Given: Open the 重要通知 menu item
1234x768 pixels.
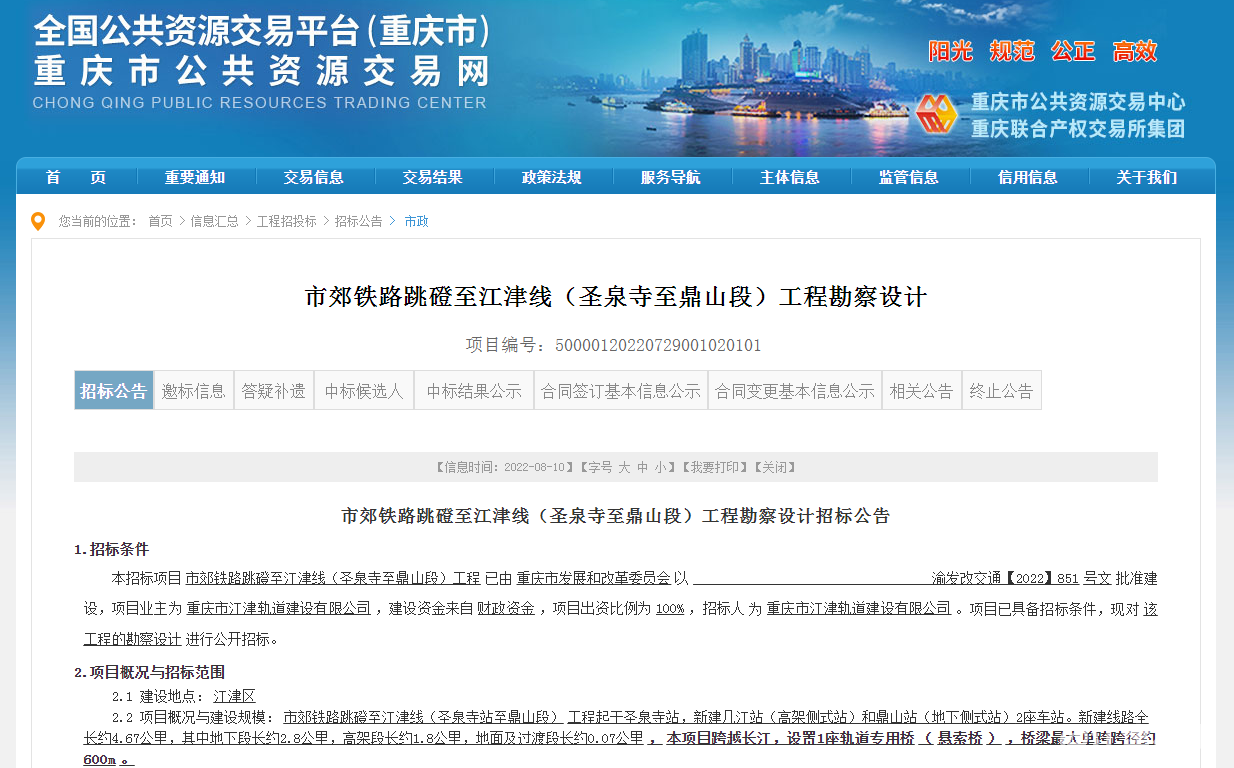Looking at the screenshot, I should point(195,177).
